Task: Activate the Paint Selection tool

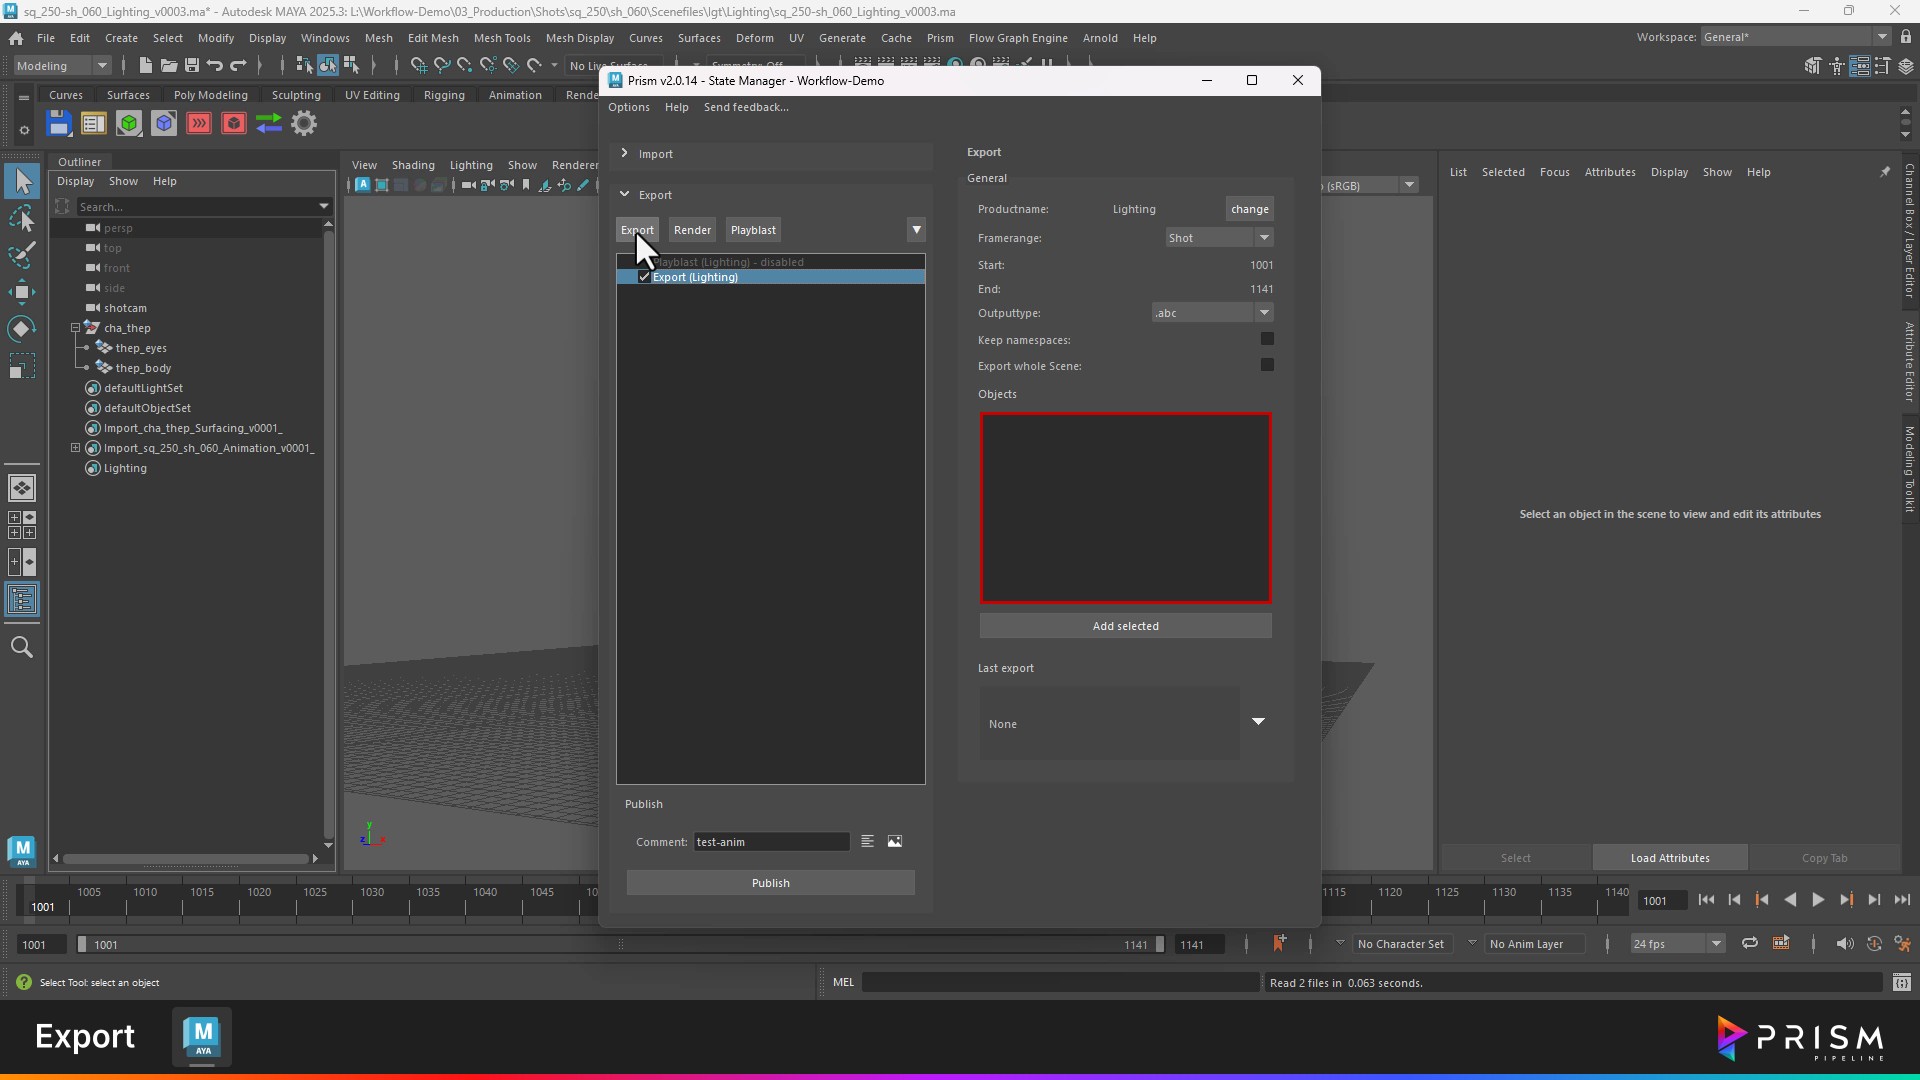Action: [x=22, y=256]
